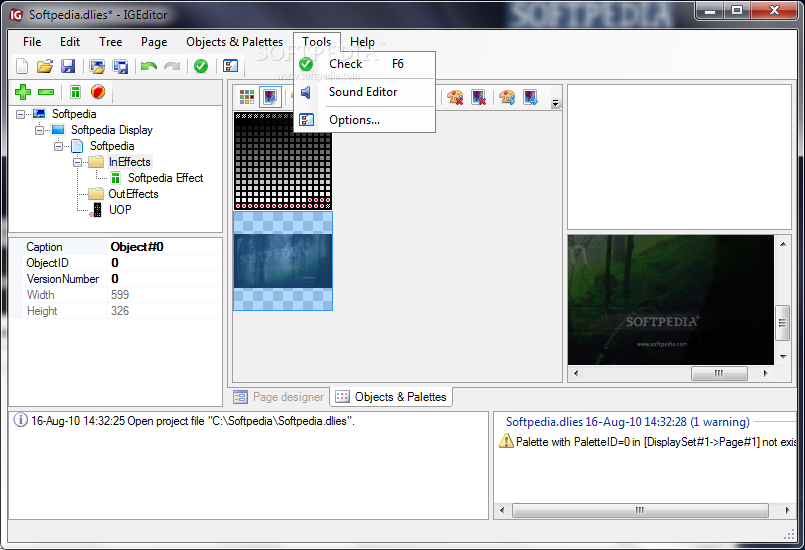Image resolution: width=805 pixels, height=550 pixels.
Task: Switch to palettes grid view icon
Action: [x=247, y=97]
